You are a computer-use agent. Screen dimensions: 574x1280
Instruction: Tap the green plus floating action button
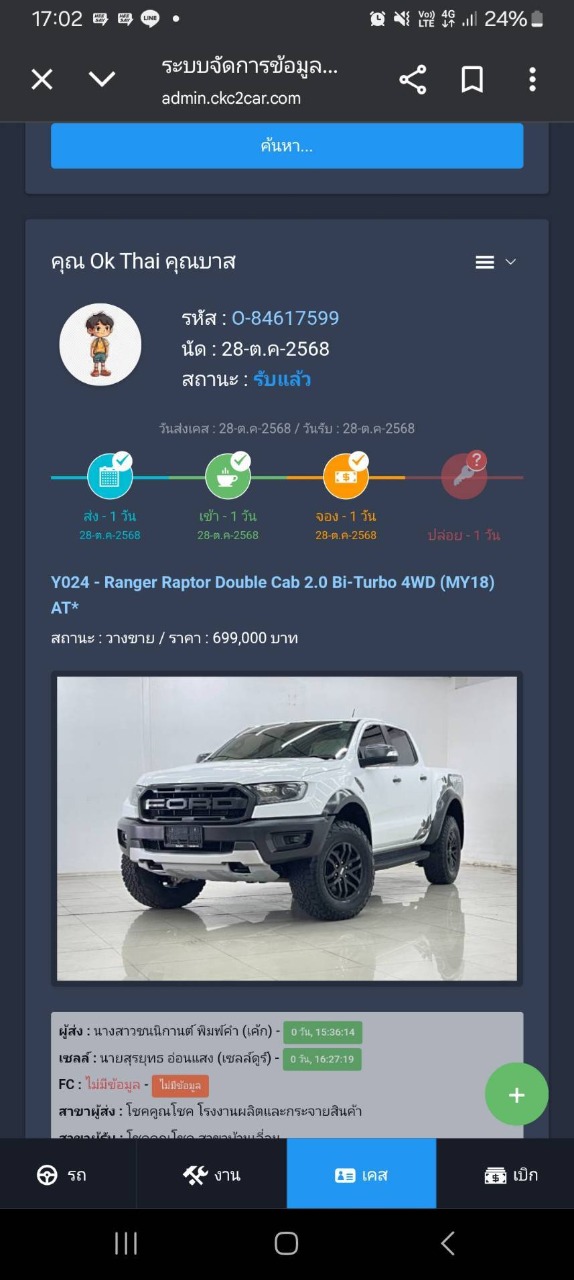pyautogui.click(x=516, y=1095)
